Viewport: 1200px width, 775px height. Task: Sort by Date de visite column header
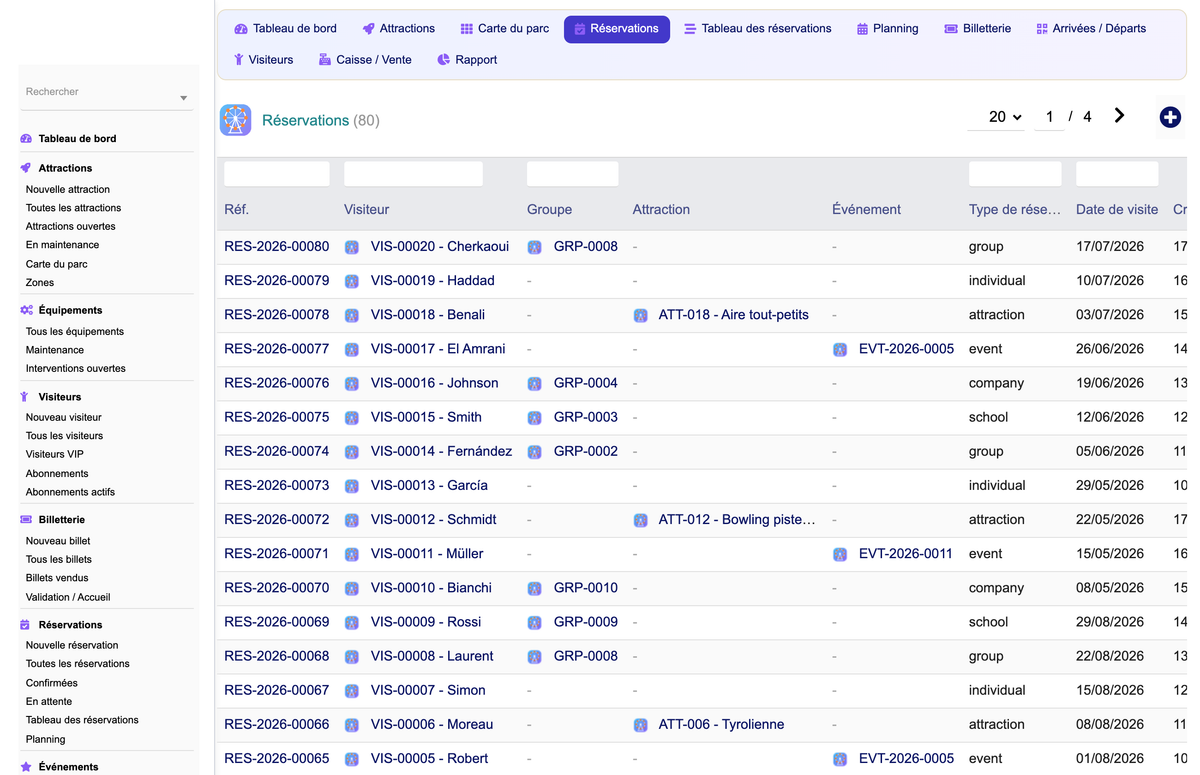pos(1117,210)
